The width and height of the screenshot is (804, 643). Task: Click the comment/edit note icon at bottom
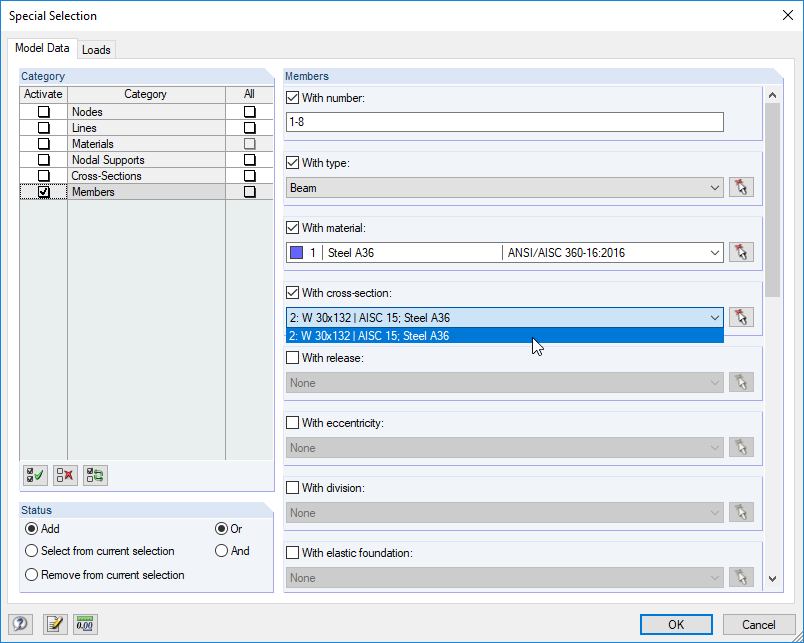55,624
